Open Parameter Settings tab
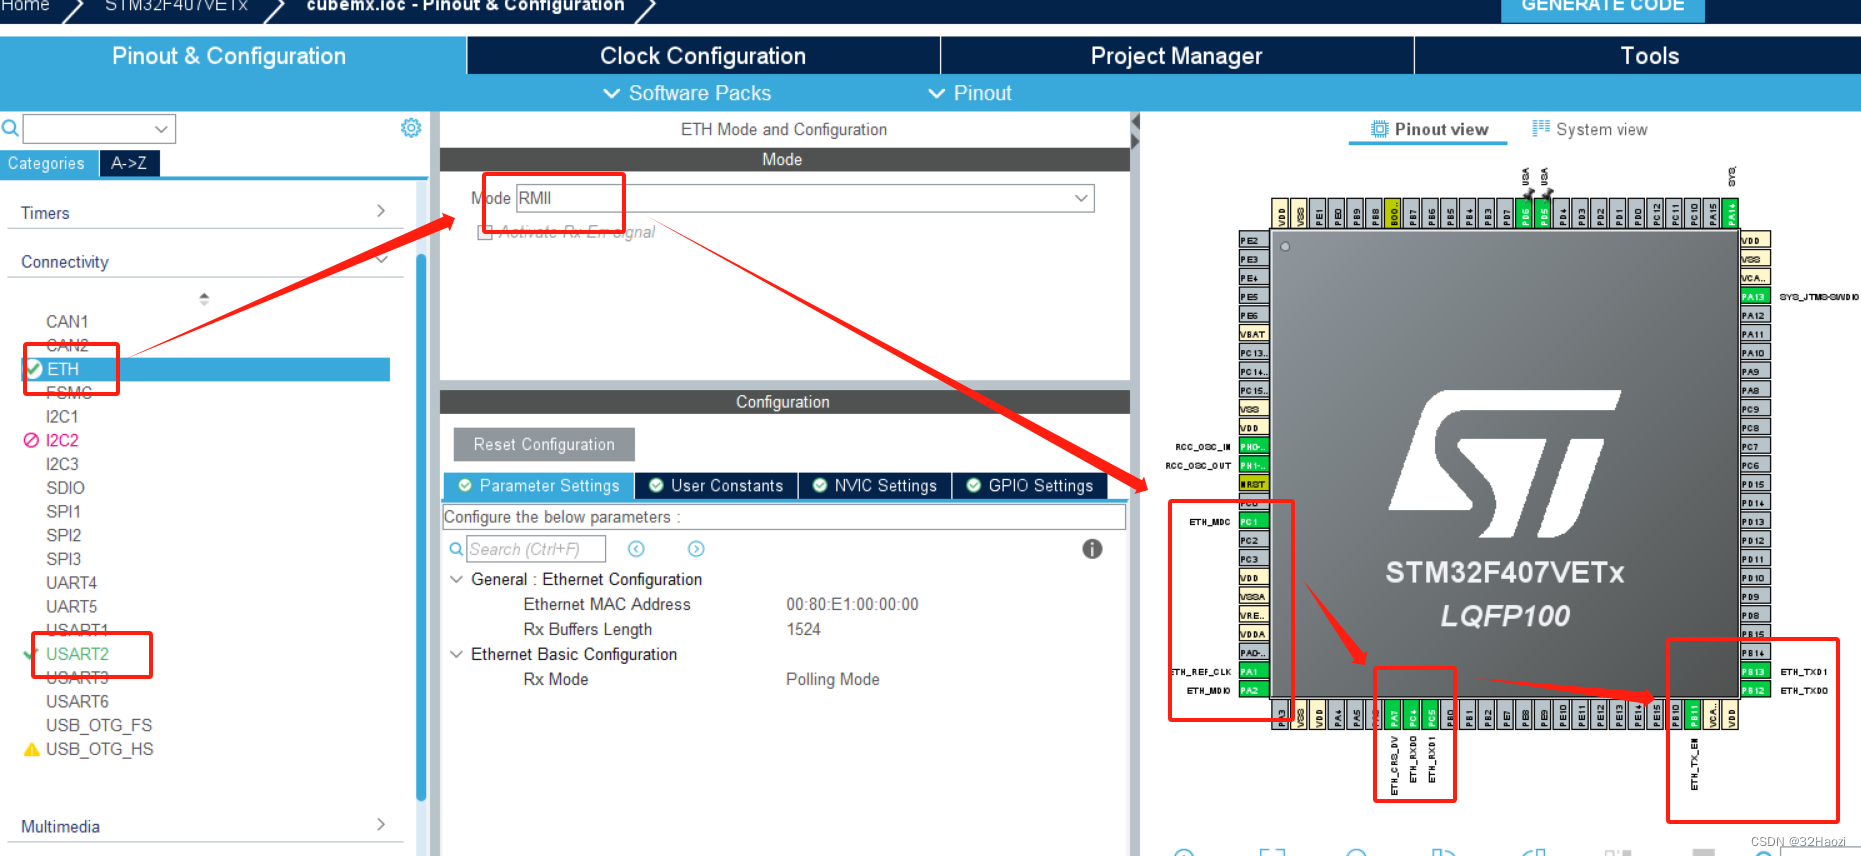 539,485
